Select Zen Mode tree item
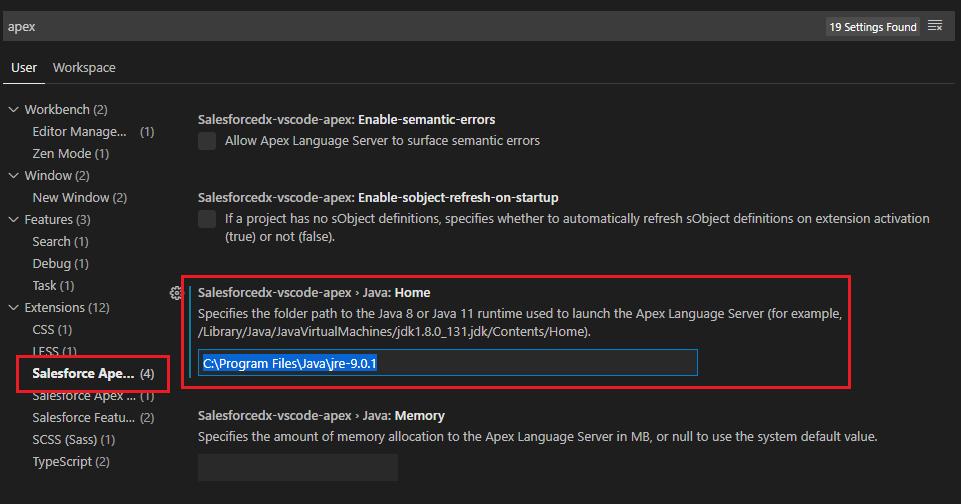Image resolution: width=961 pixels, height=504 pixels. click(x=70, y=154)
